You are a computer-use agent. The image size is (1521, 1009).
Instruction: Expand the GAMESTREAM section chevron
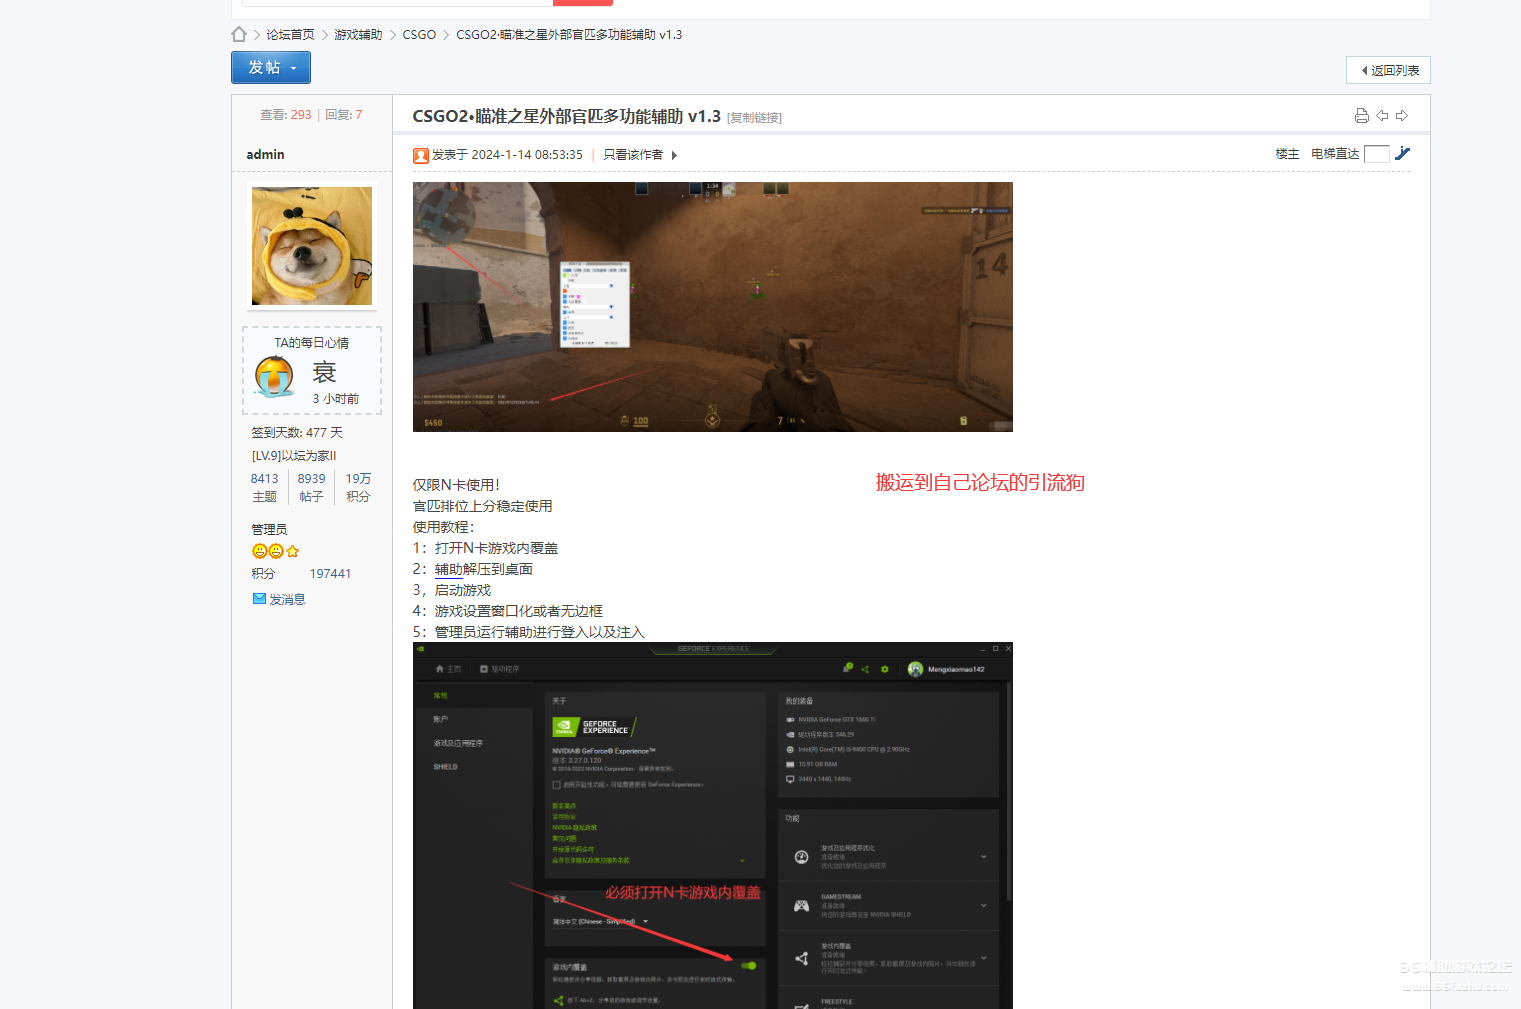pos(984,906)
